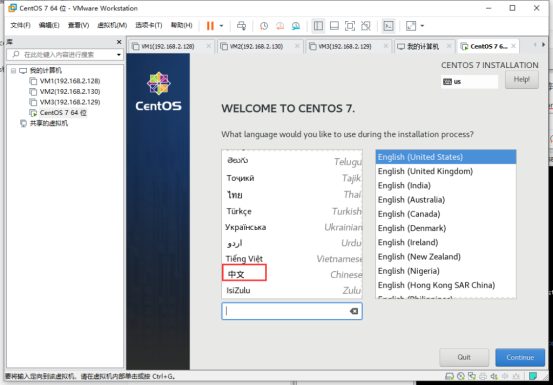Choose English (India) locale
553x385 pixels.
(446, 185)
